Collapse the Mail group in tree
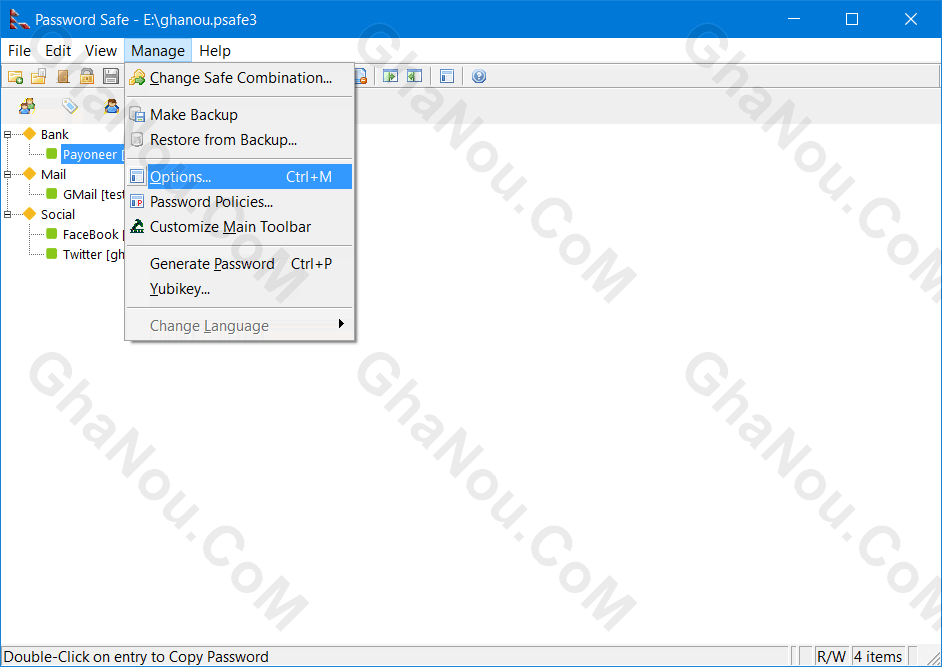 coord(7,175)
